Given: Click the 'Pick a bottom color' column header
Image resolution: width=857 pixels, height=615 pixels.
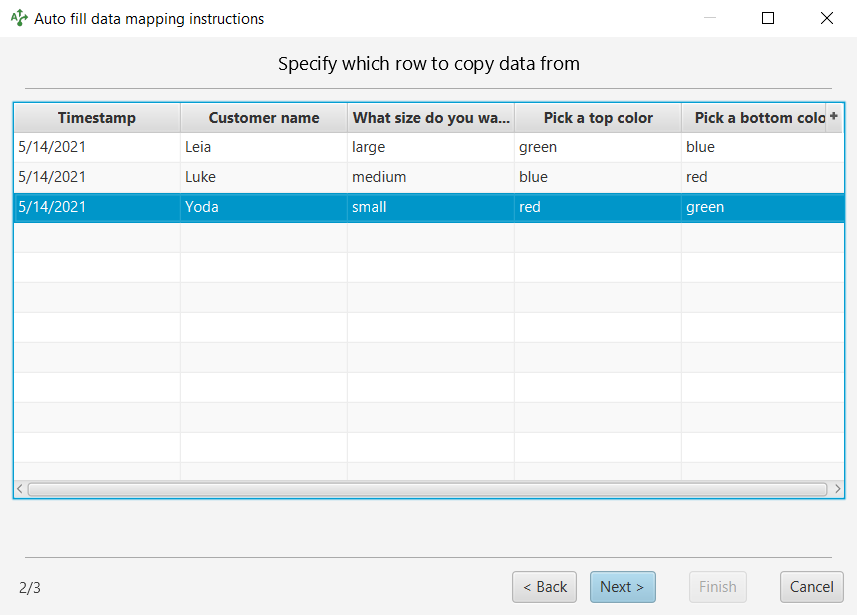Looking at the screenshot, I should (753, 118).
